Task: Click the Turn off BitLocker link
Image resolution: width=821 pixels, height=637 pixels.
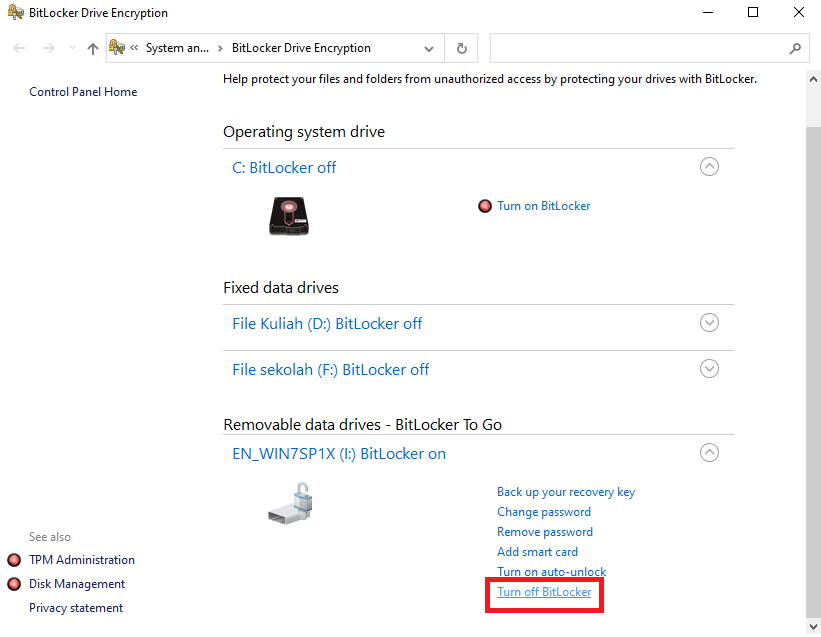Action: 543,592
